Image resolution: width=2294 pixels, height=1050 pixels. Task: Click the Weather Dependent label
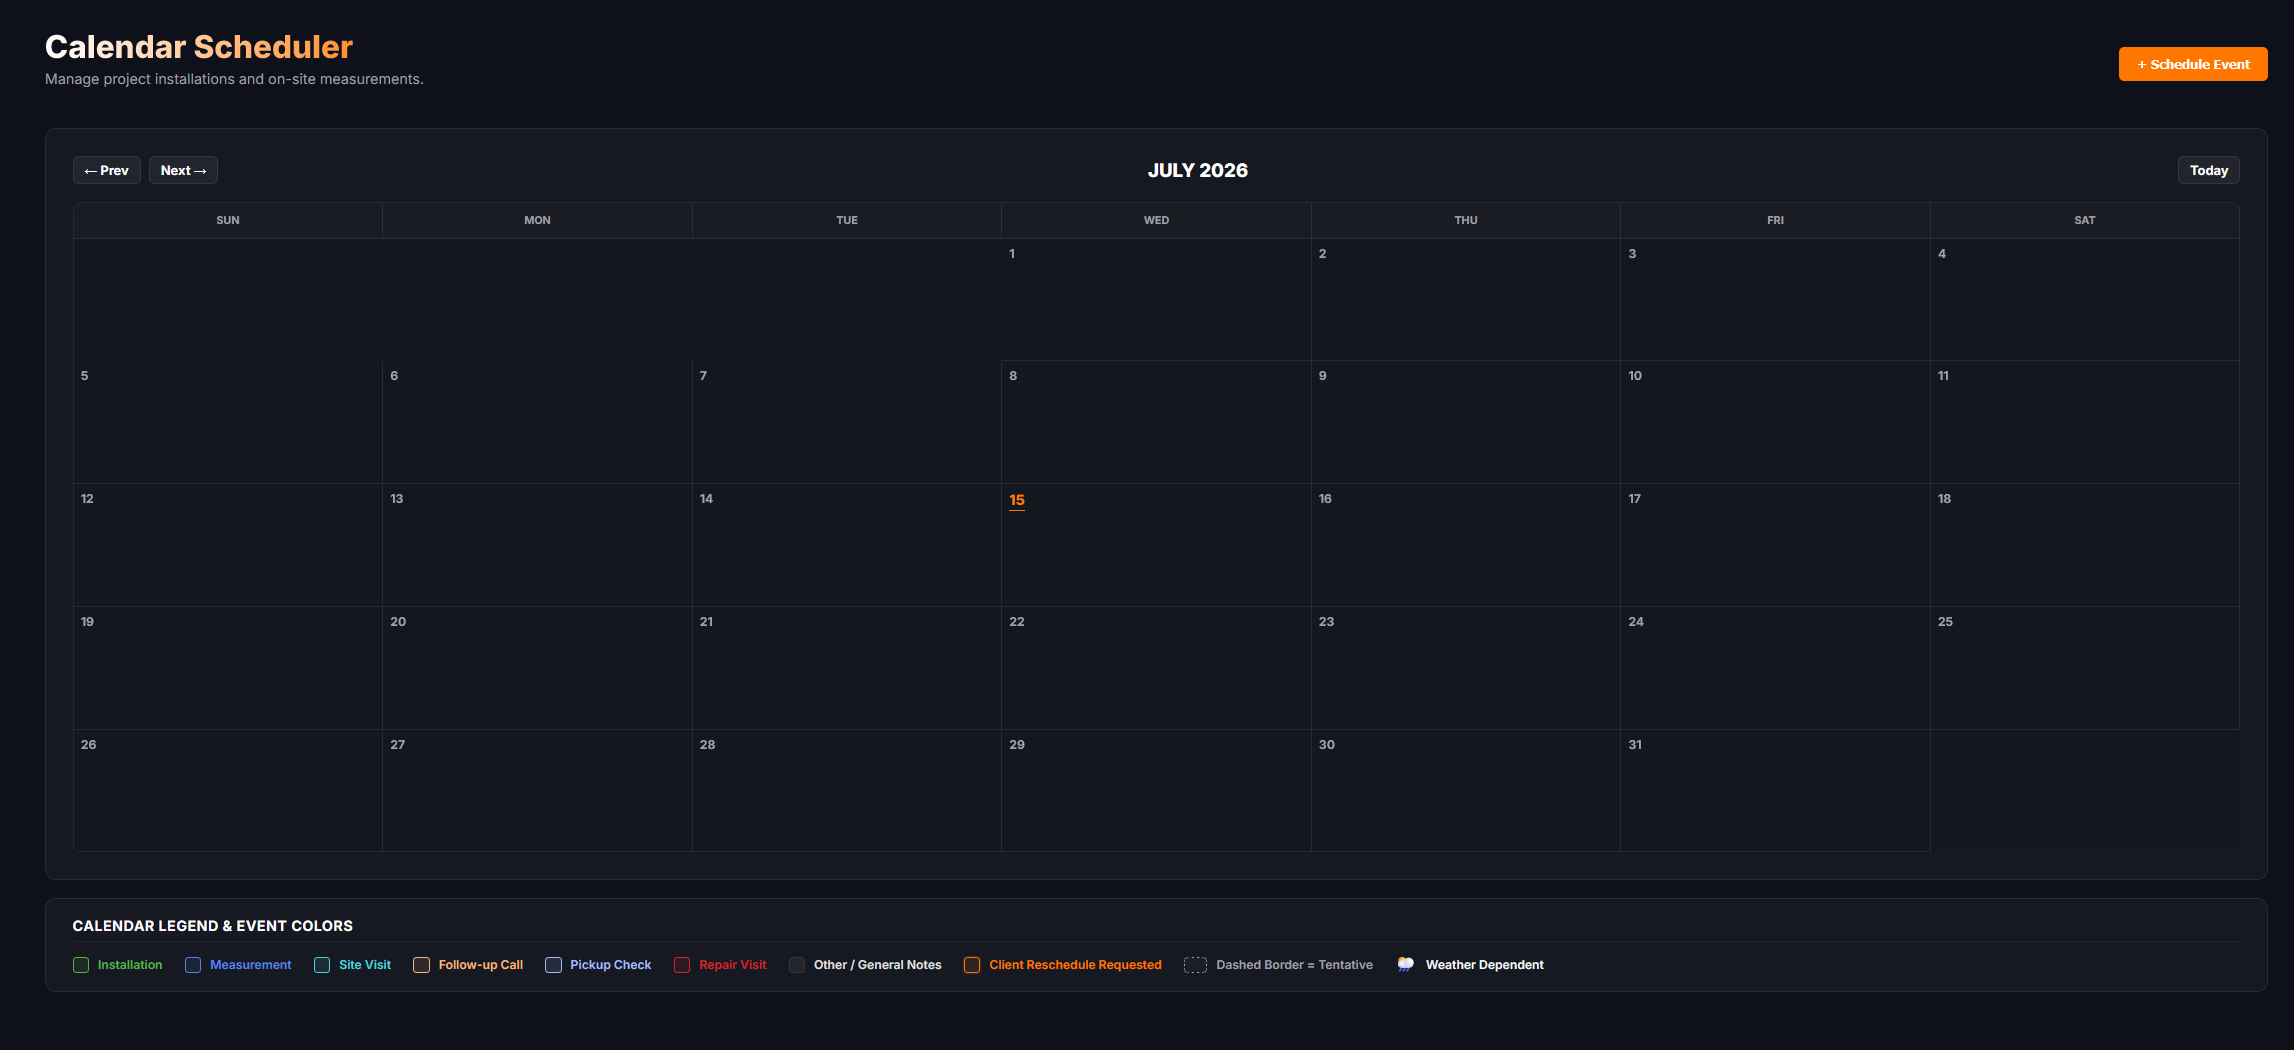click(x=1485, y=965)
